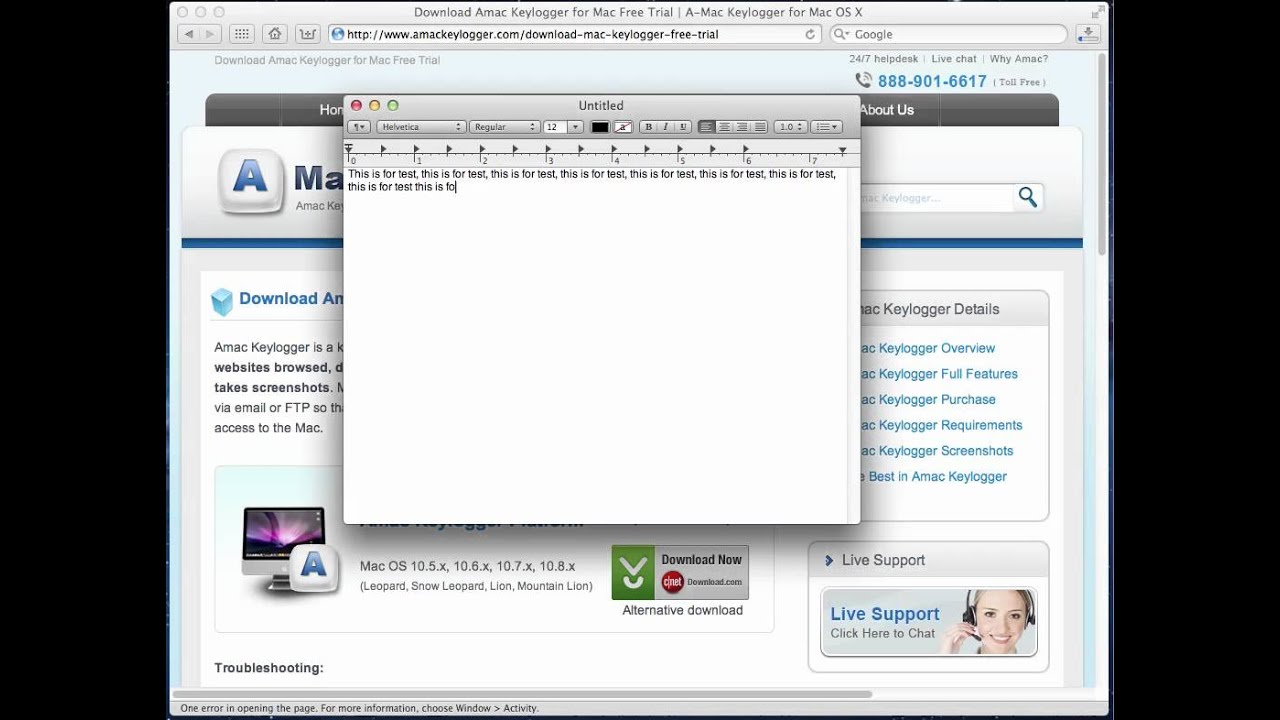Image resolution: width=1280 pixels, height=720 pixels.
Task: Click the Troubleshooting: heading text
Action: coord(269,668)
